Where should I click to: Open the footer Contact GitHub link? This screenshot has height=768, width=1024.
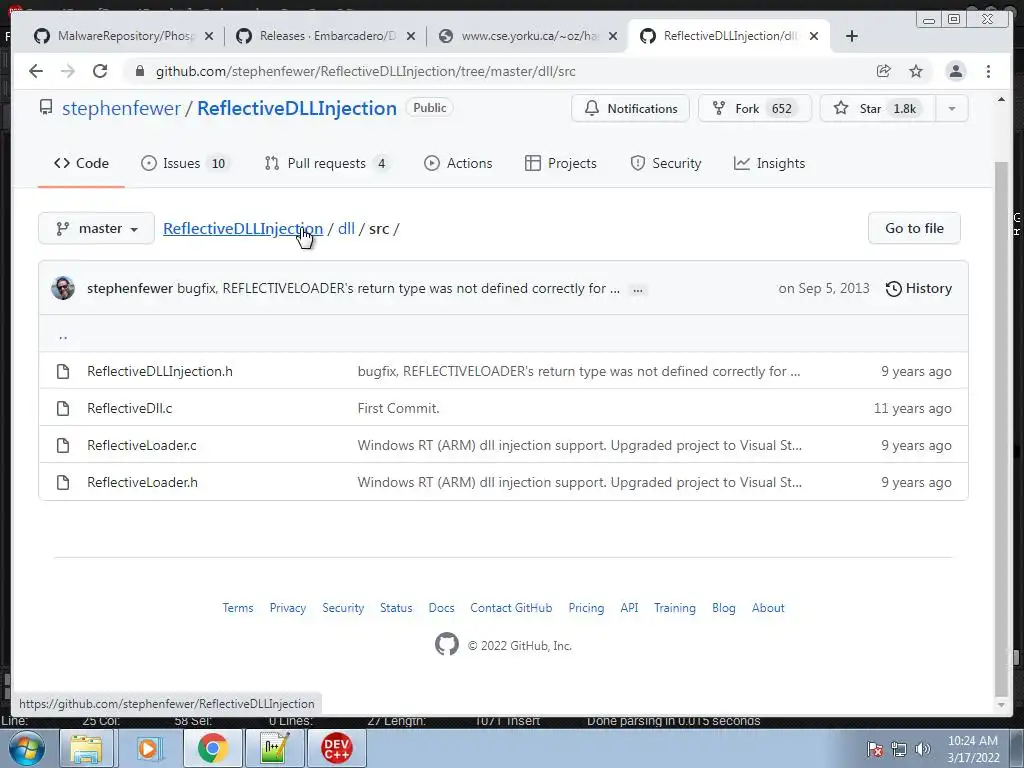tap(511, 607)
